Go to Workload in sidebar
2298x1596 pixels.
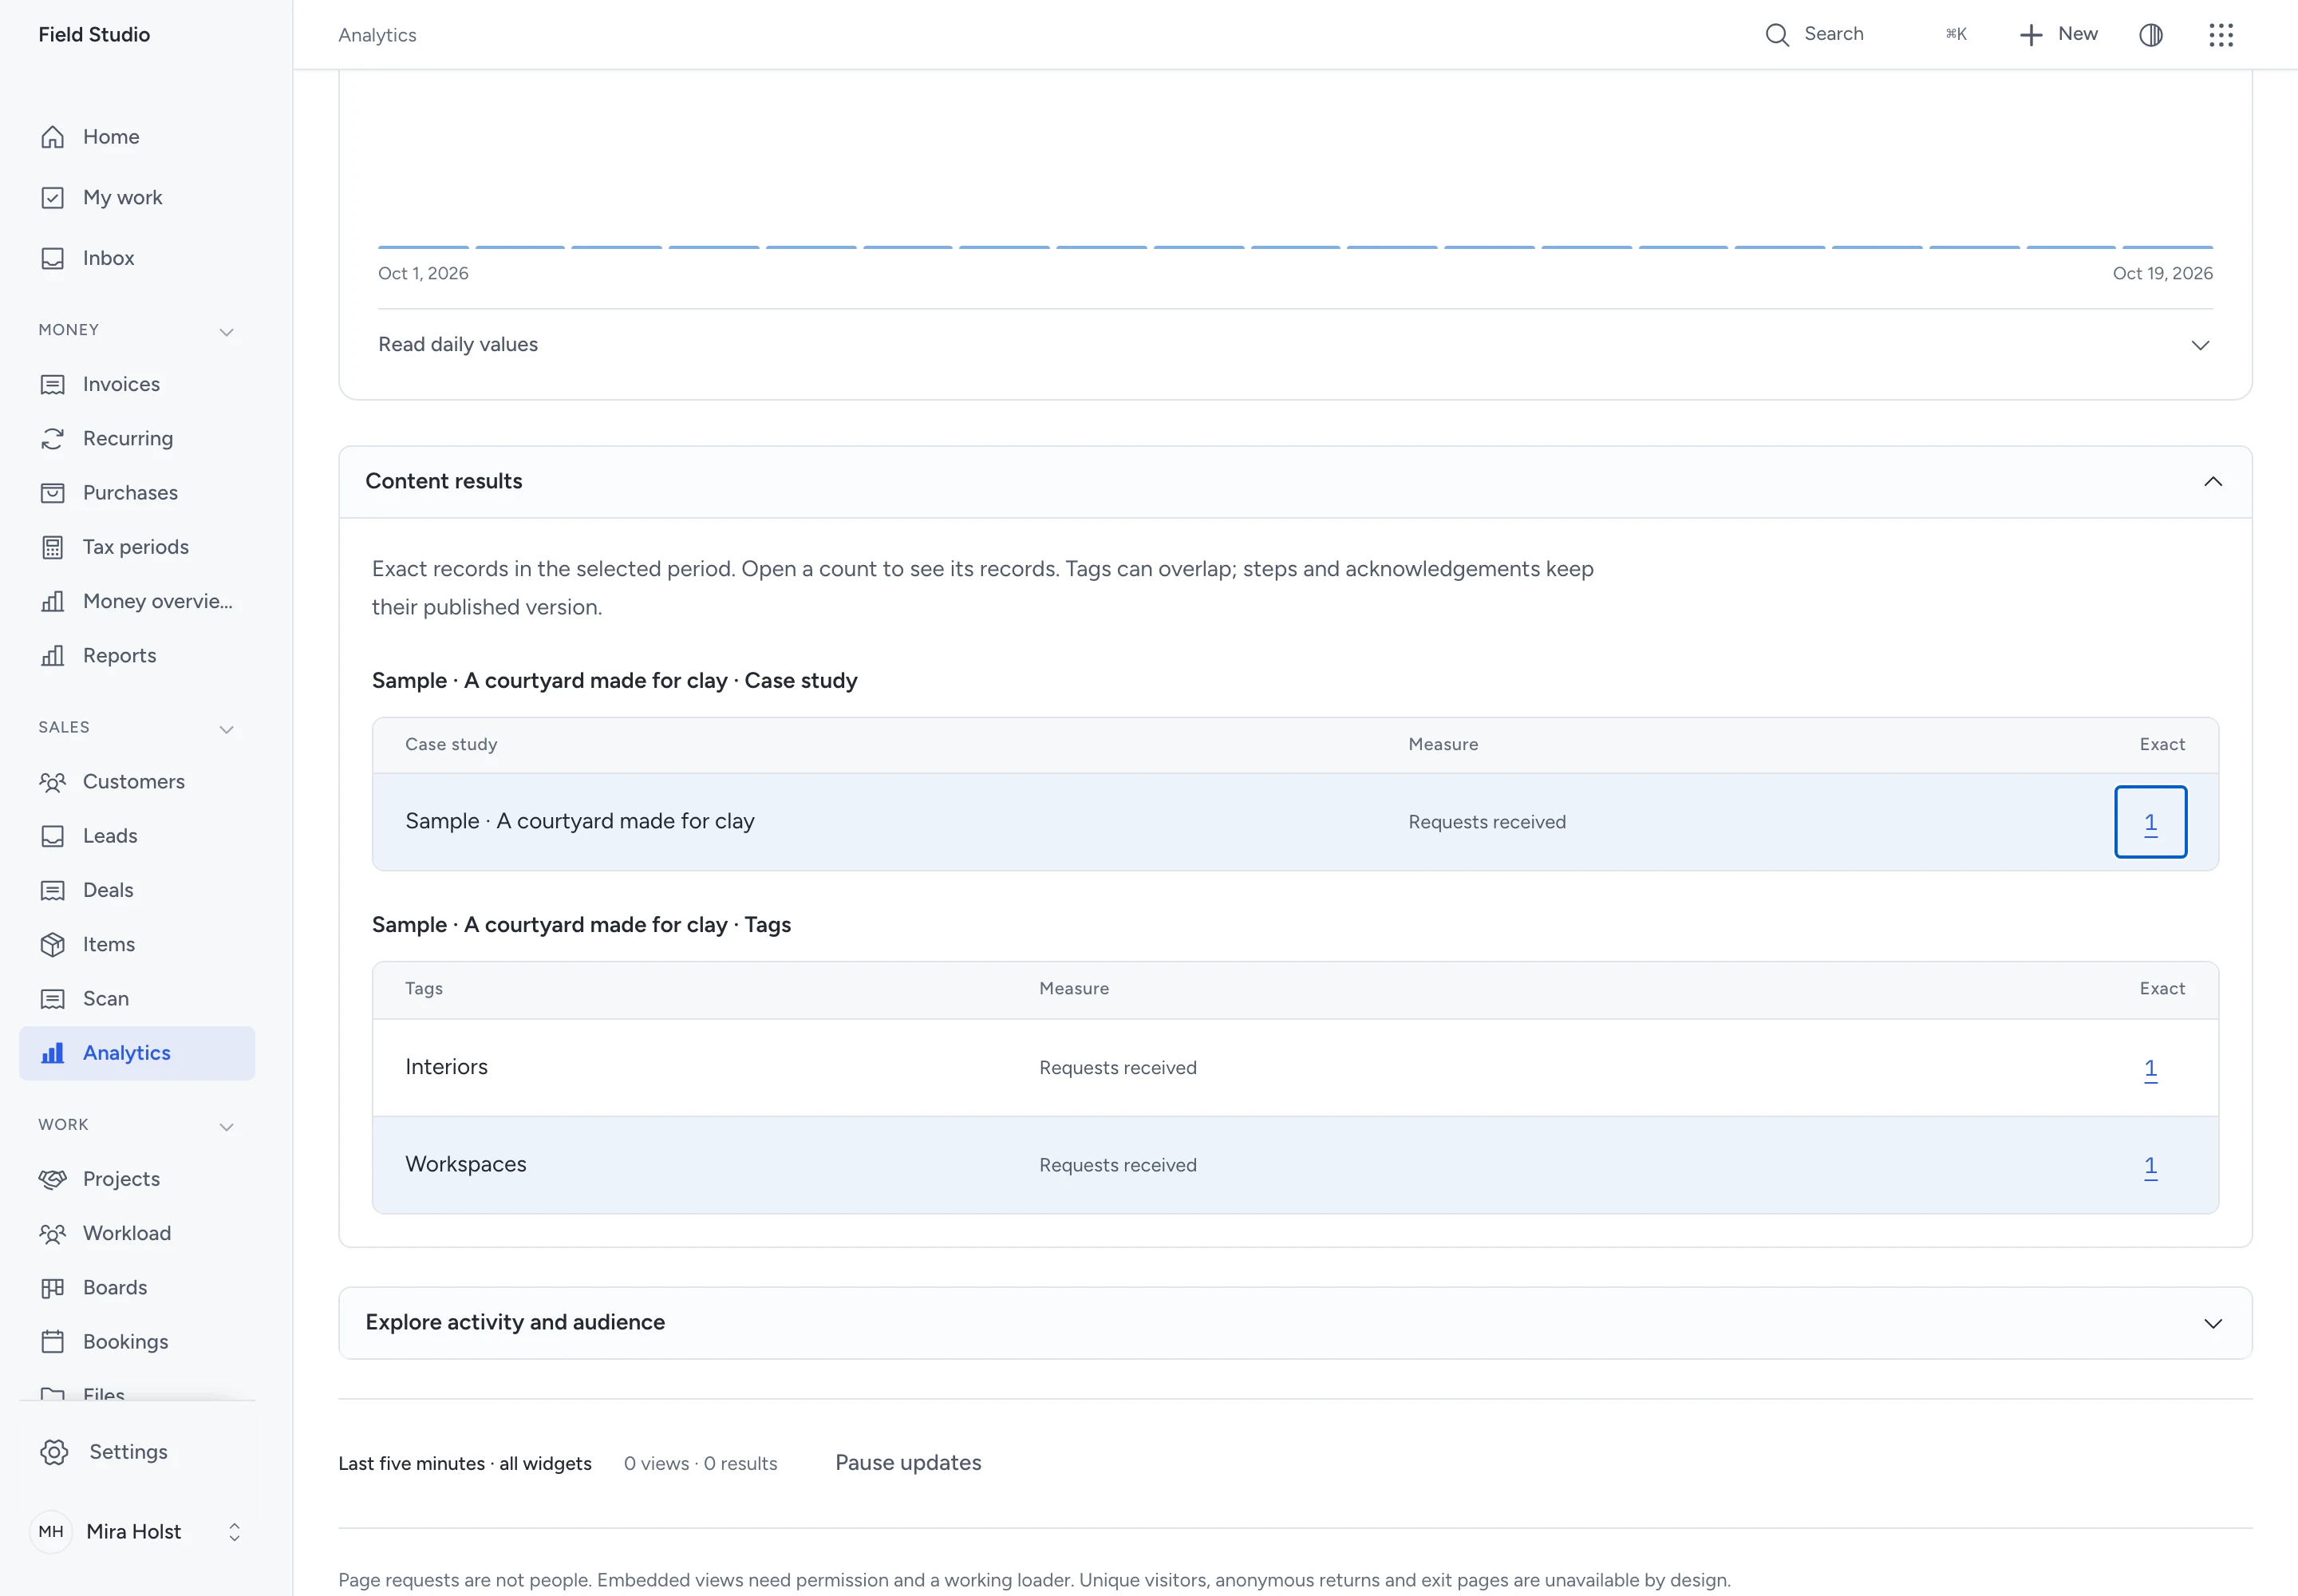tap(137, 1234)
